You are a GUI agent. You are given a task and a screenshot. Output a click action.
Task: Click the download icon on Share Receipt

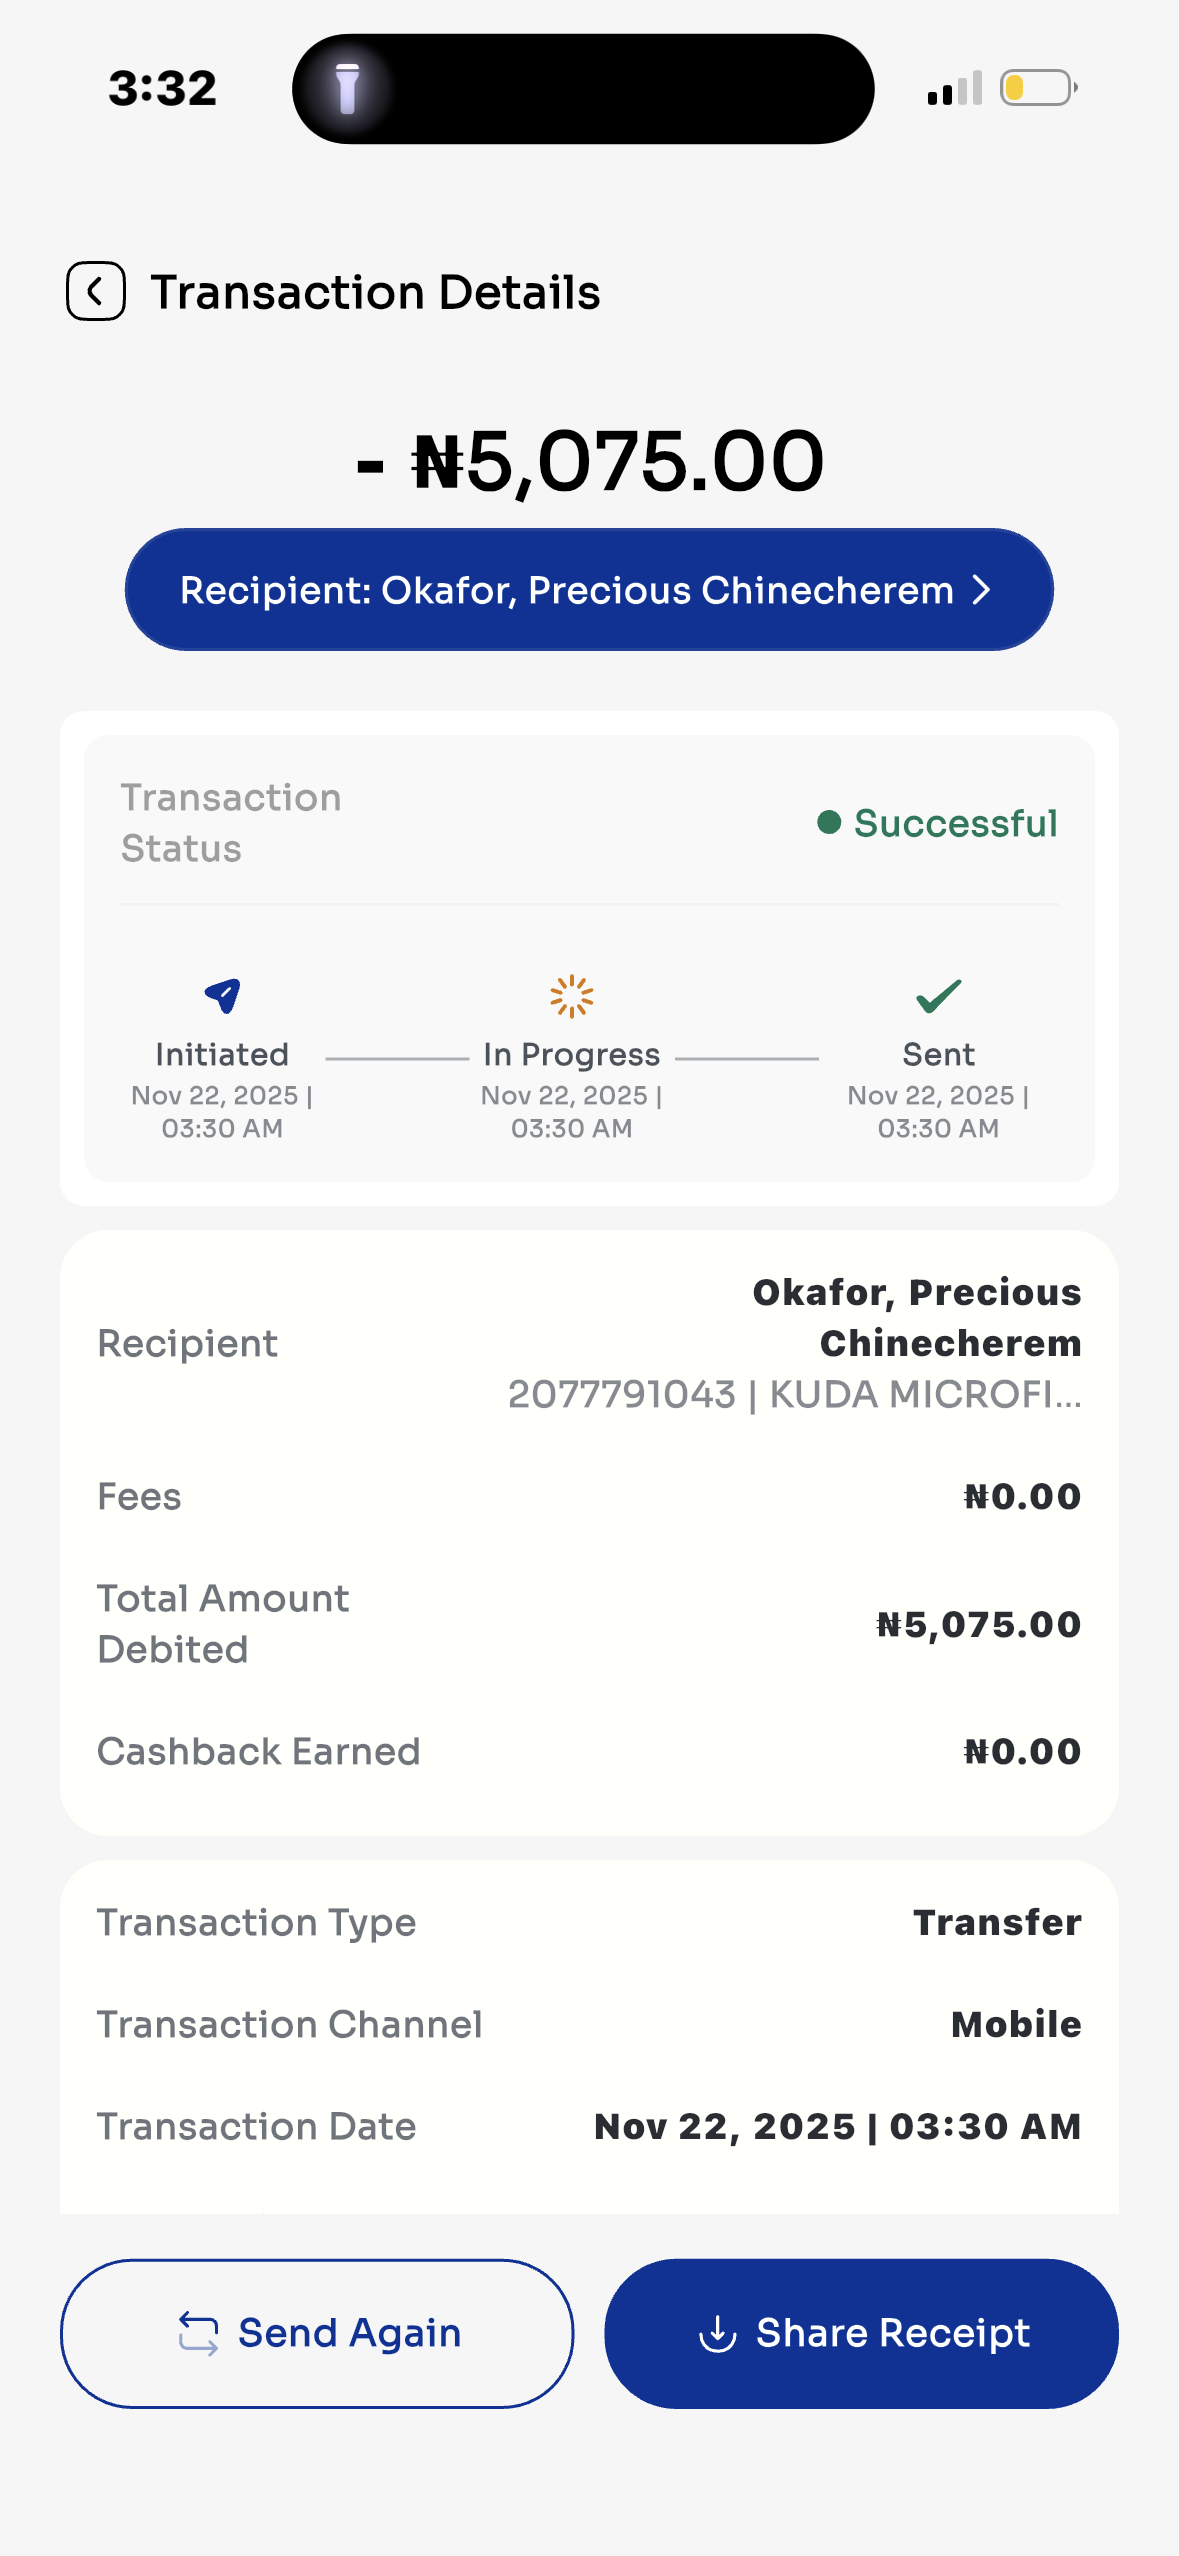717,2333
